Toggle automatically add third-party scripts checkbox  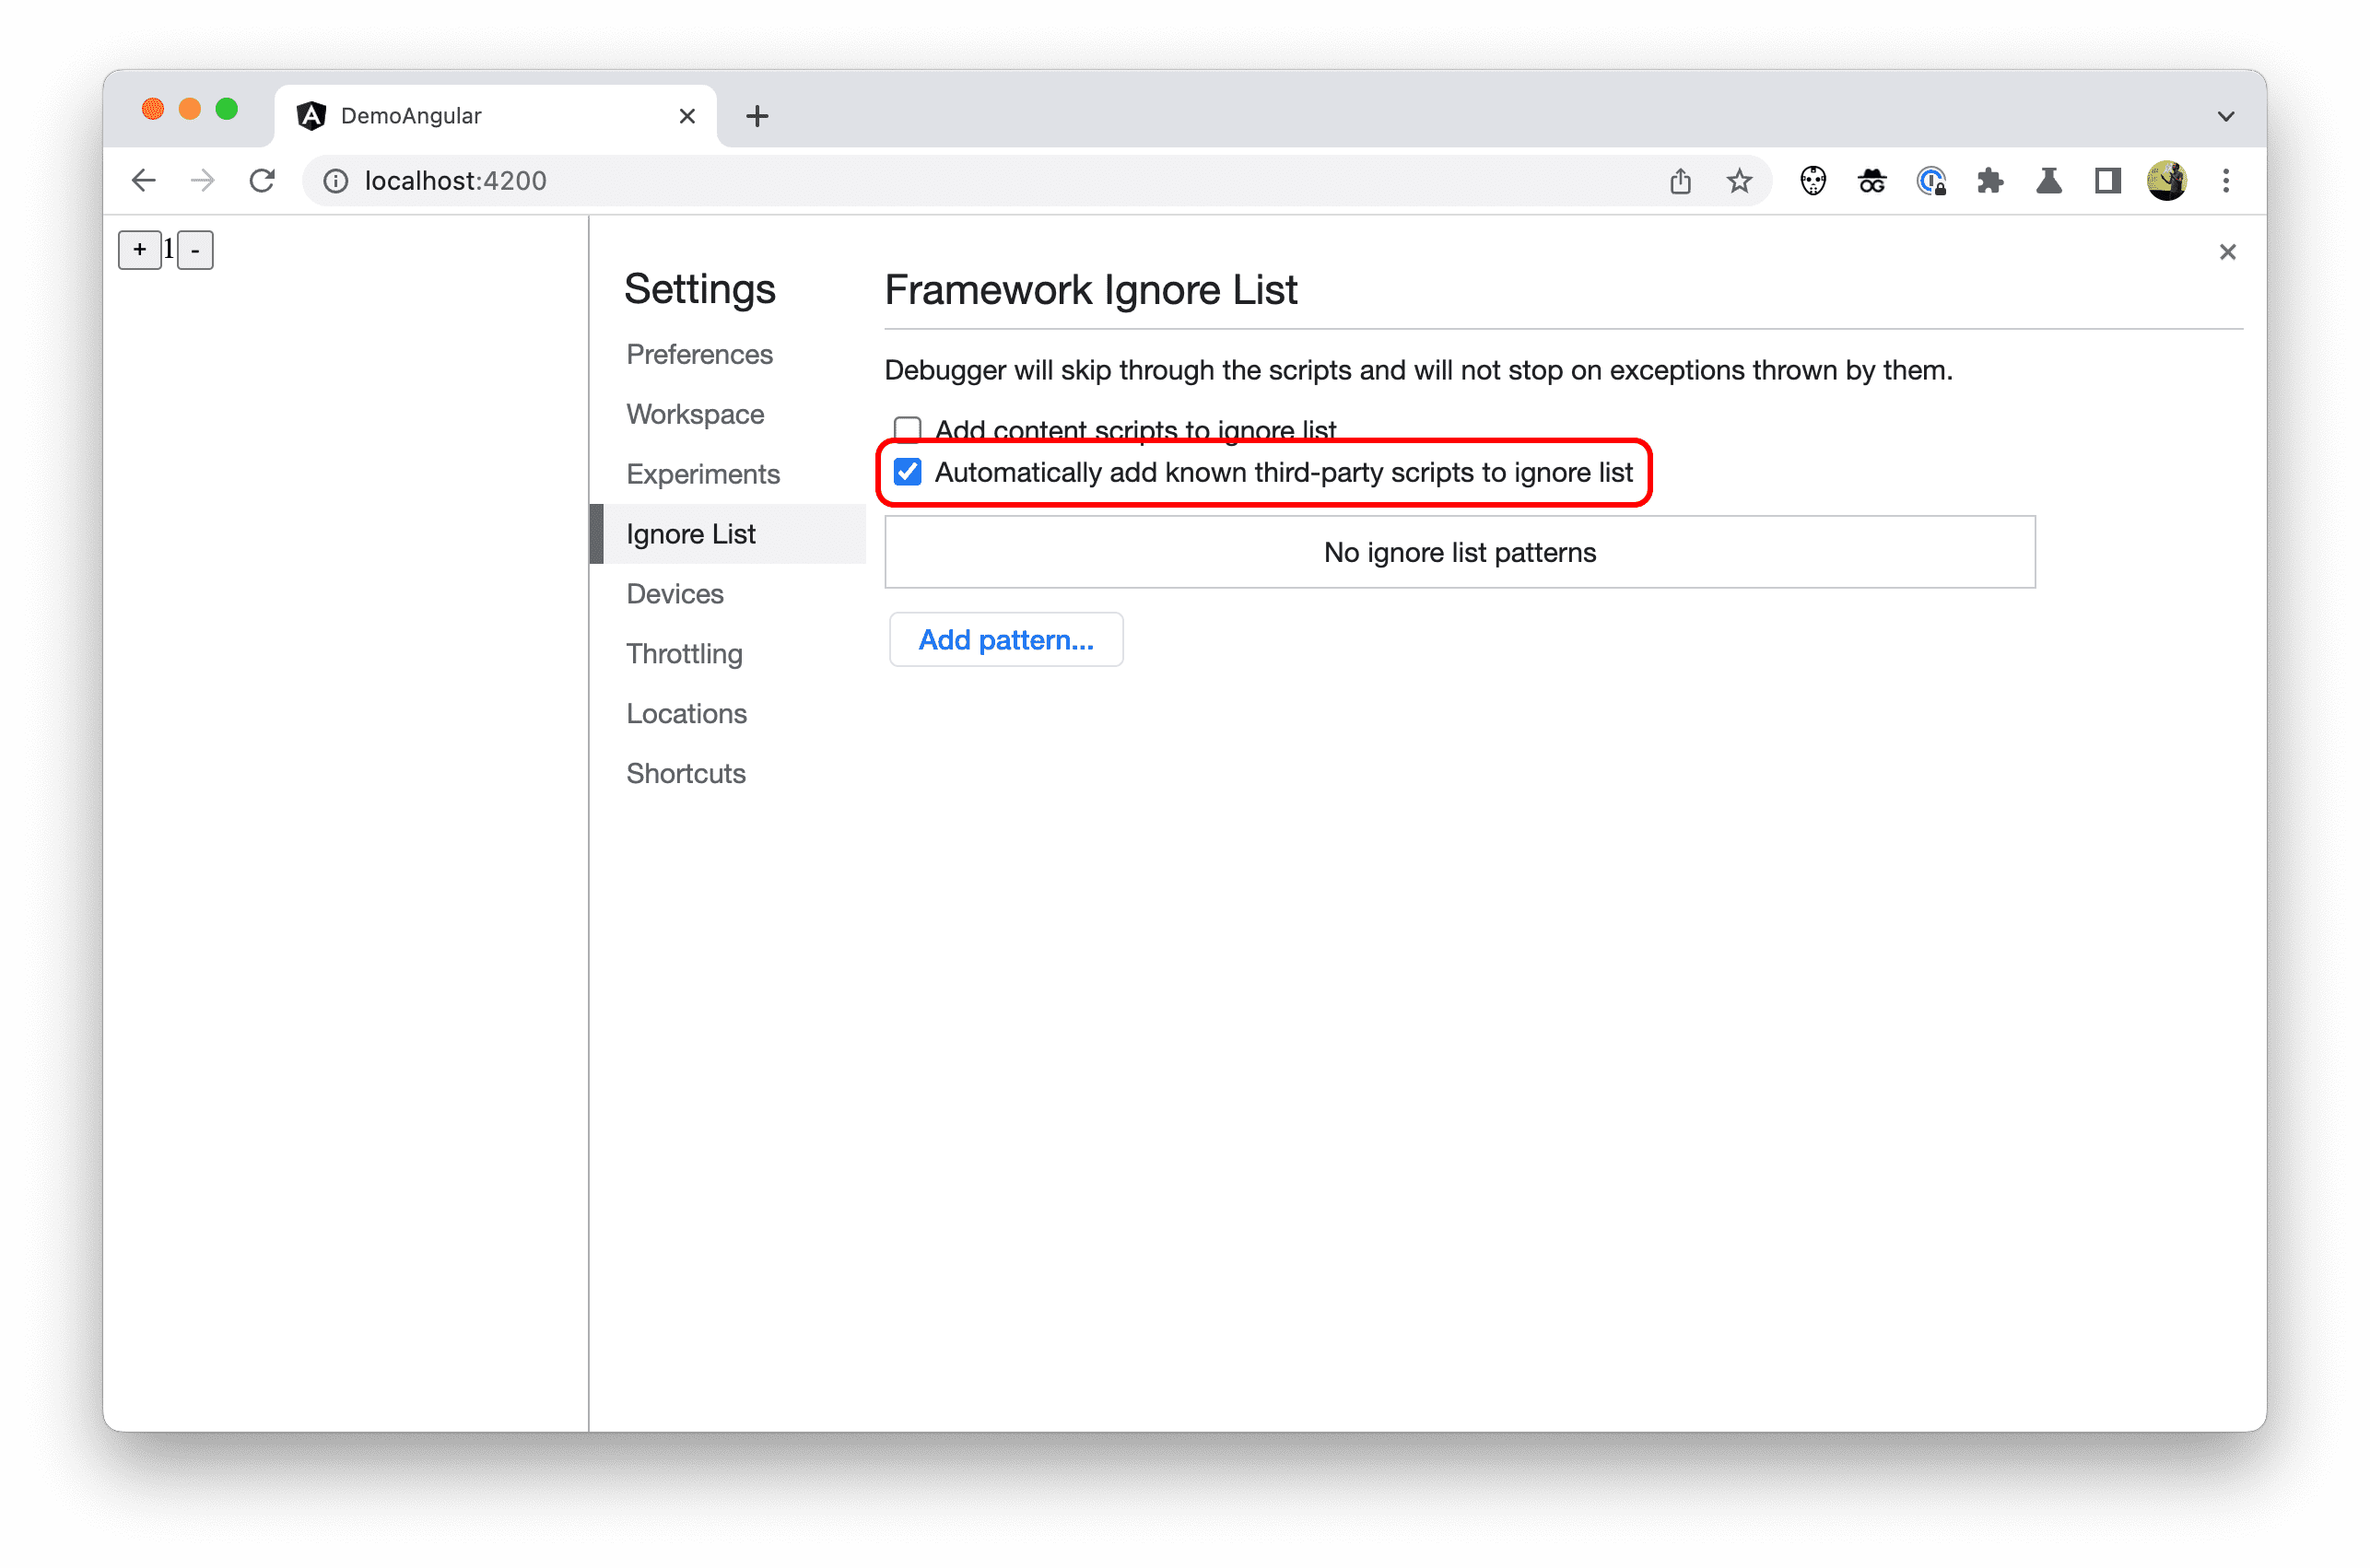coord(907,471)
